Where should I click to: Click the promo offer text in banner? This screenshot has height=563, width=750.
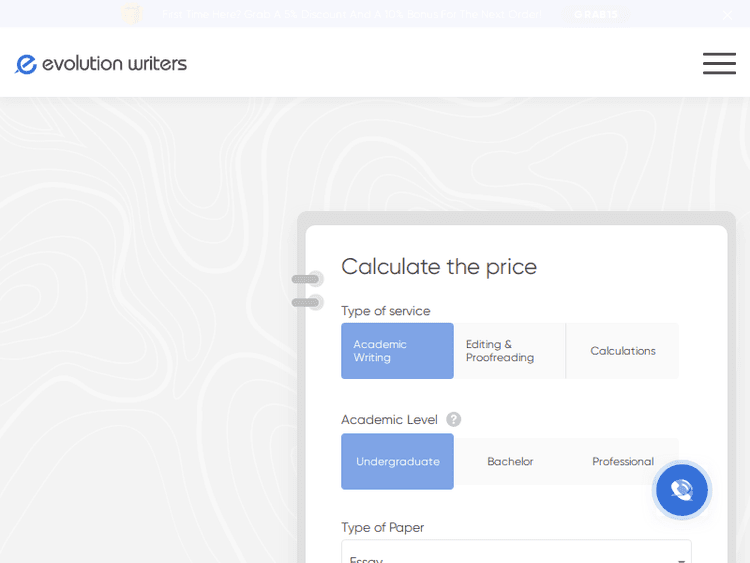[x=350, y=14]
